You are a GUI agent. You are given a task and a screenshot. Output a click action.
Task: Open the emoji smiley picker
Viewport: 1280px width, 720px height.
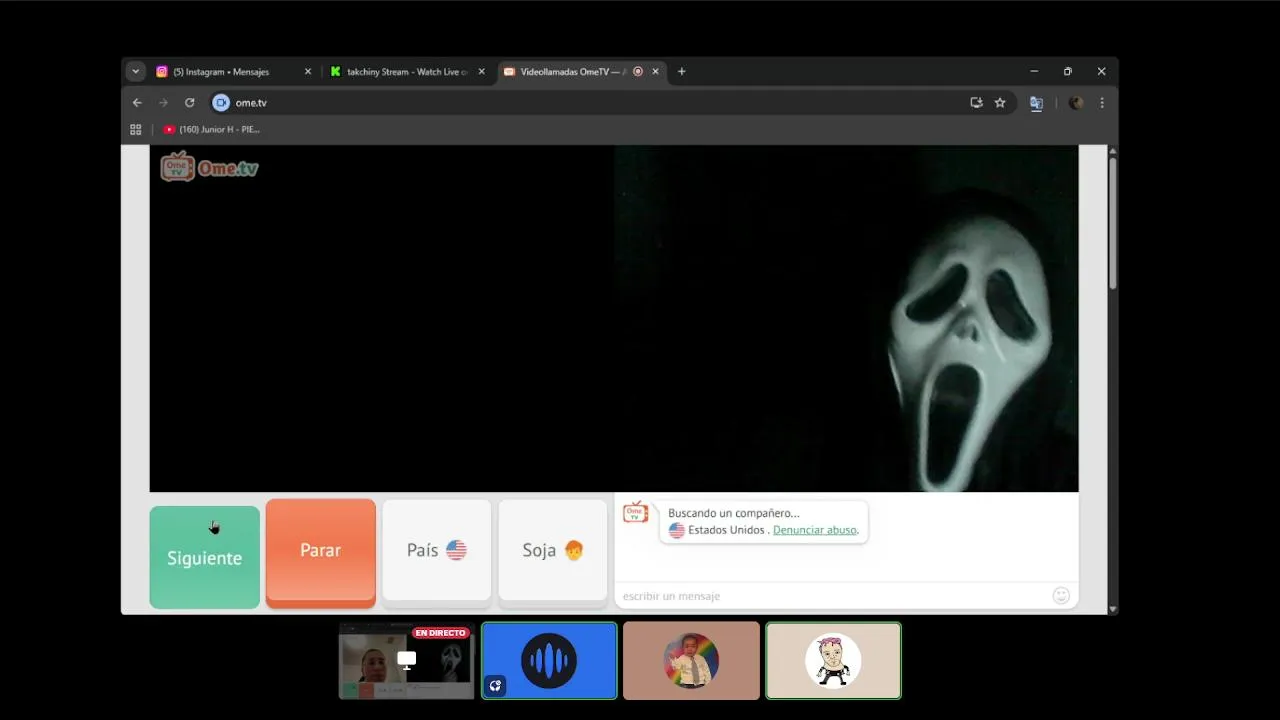(x=1061, y=596)
